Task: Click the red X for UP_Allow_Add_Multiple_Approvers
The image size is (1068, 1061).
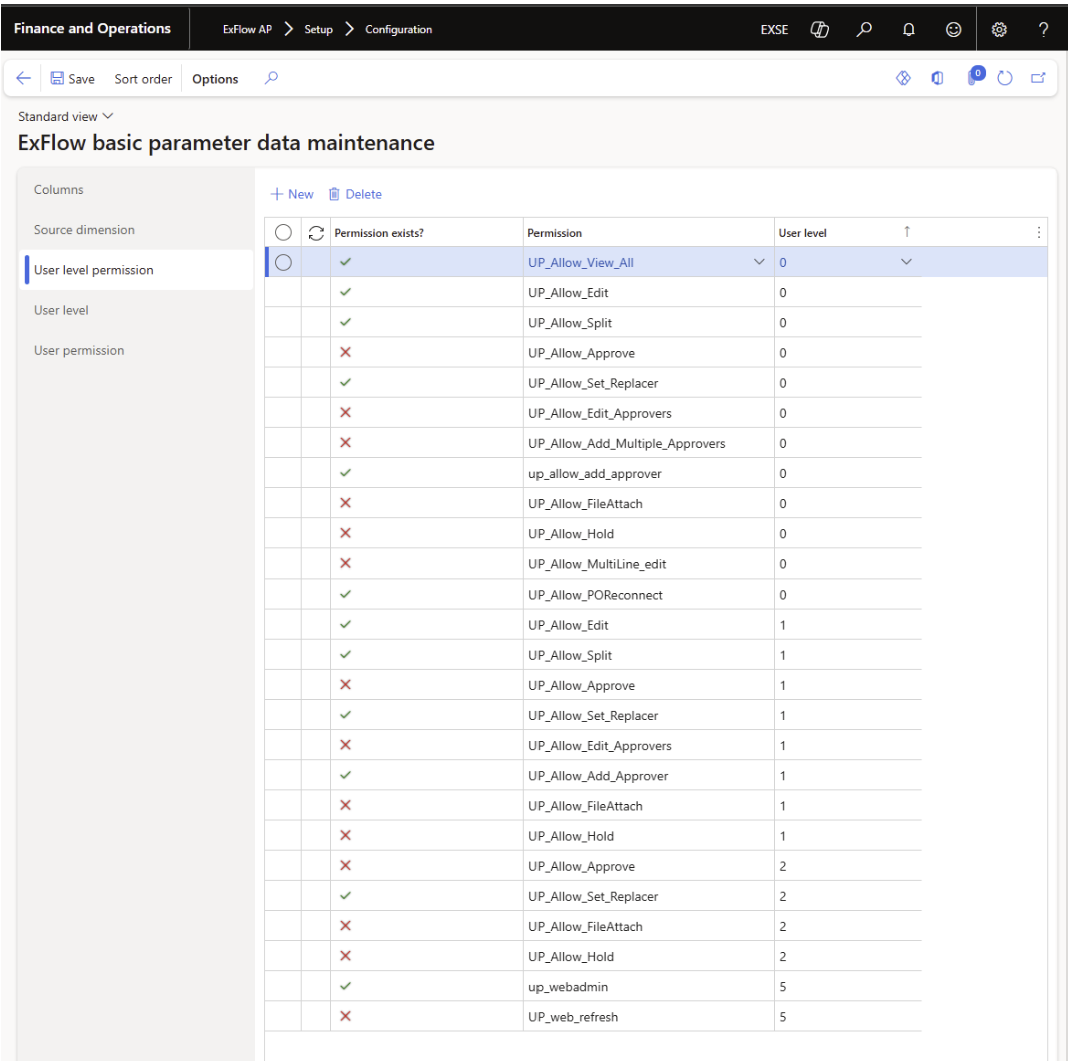Action: point(345,443)
